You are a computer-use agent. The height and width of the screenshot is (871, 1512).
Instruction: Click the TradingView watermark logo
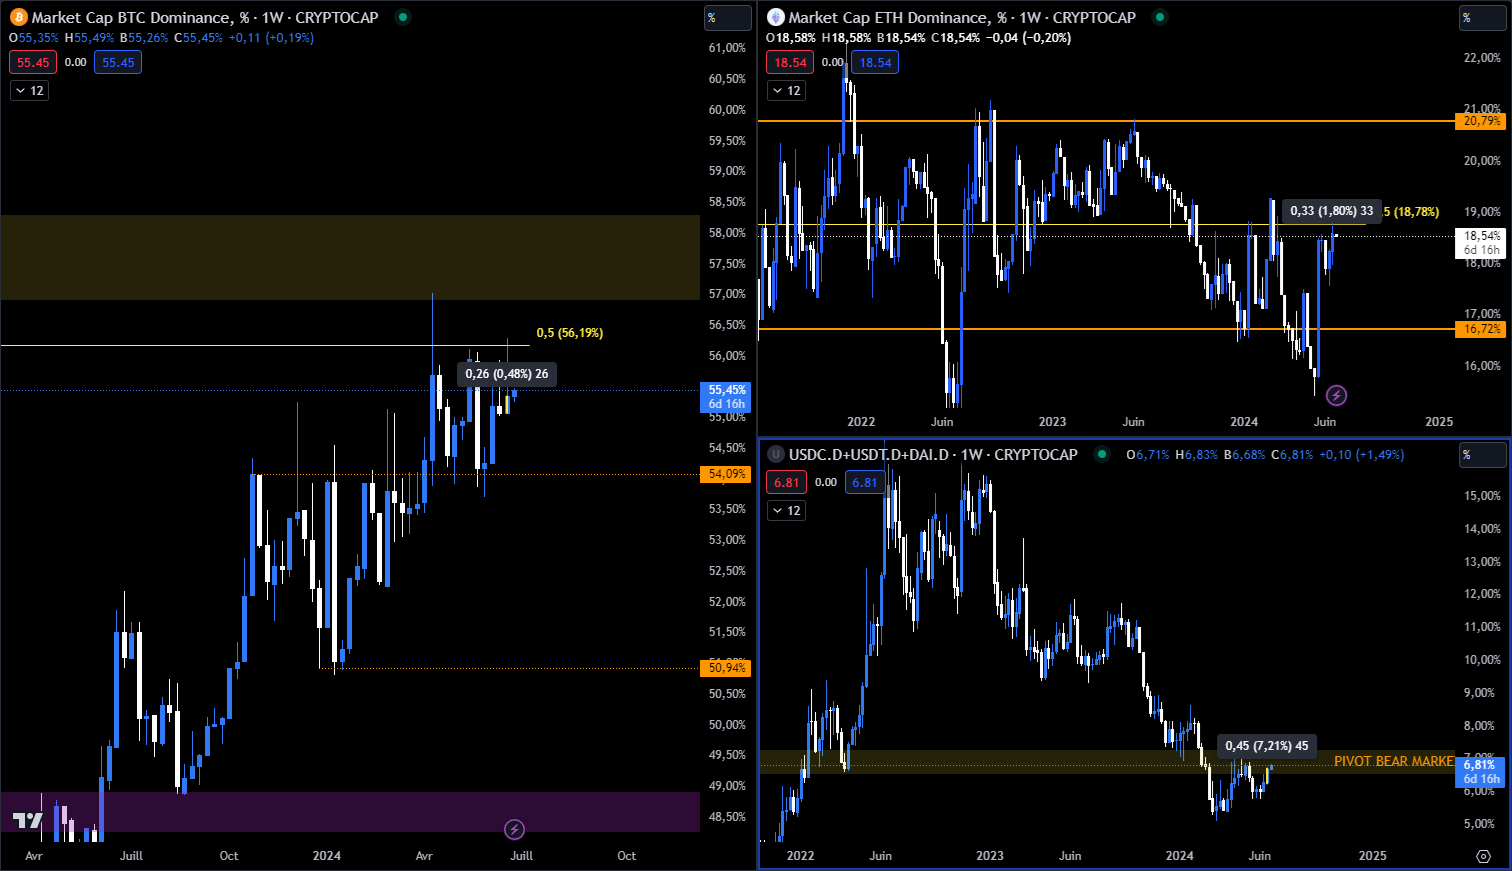pyautogui.click(x=30, y=822)
